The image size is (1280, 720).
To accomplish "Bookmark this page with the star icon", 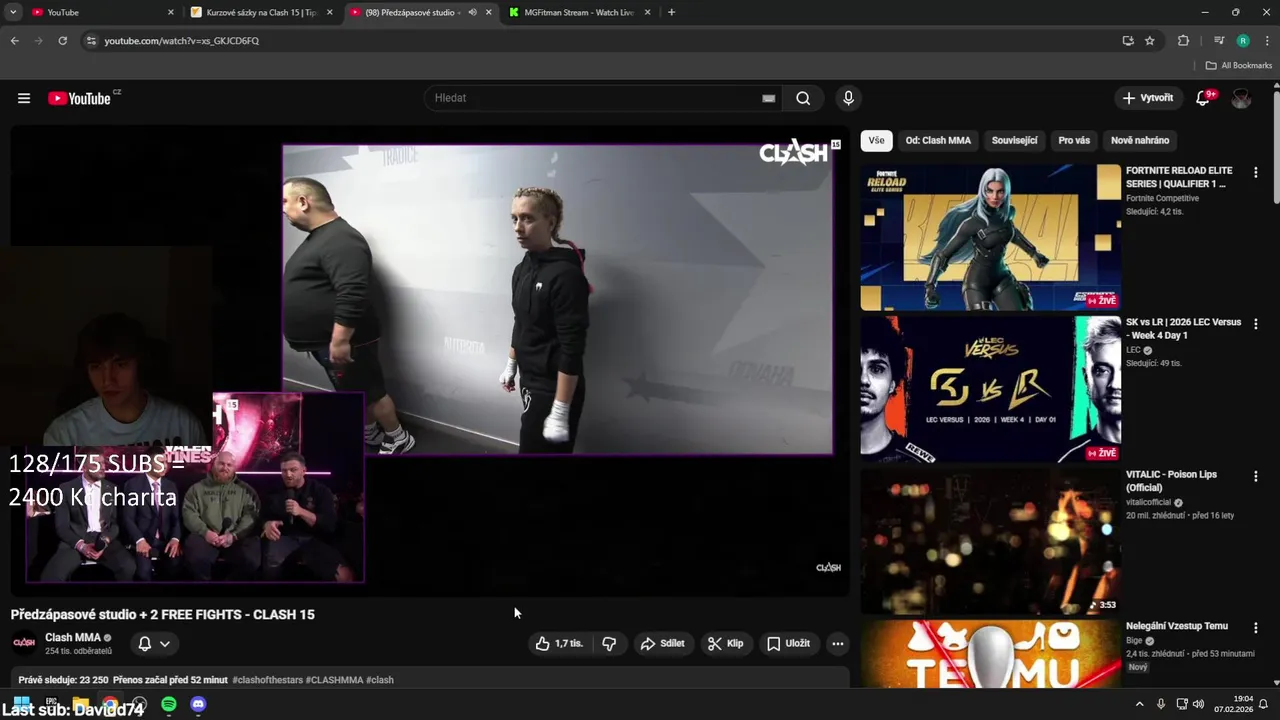I will click(x=1150, y=41).
